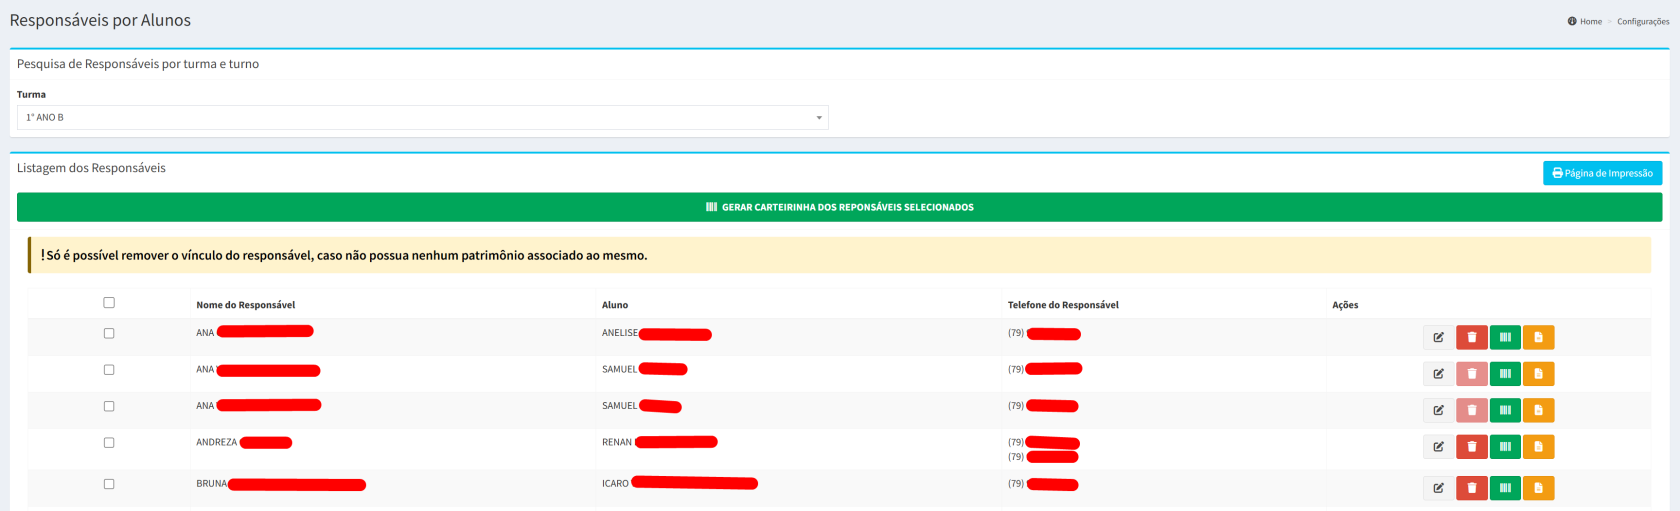
Task: Edit the ANDREZA responsável entry
Action: [1438, 447]
